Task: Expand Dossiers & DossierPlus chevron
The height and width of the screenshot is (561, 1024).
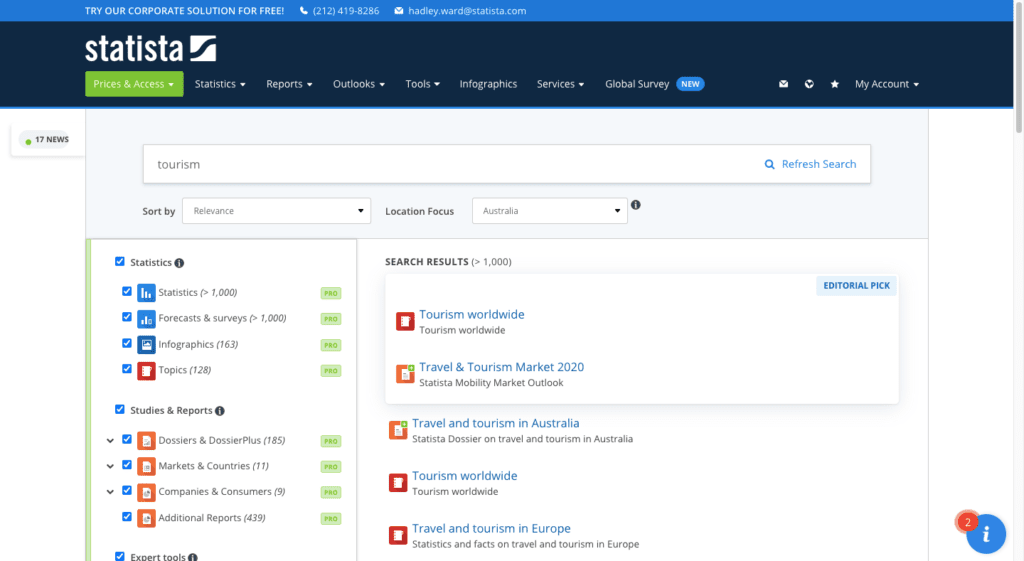Action: (x=110, y=441)
